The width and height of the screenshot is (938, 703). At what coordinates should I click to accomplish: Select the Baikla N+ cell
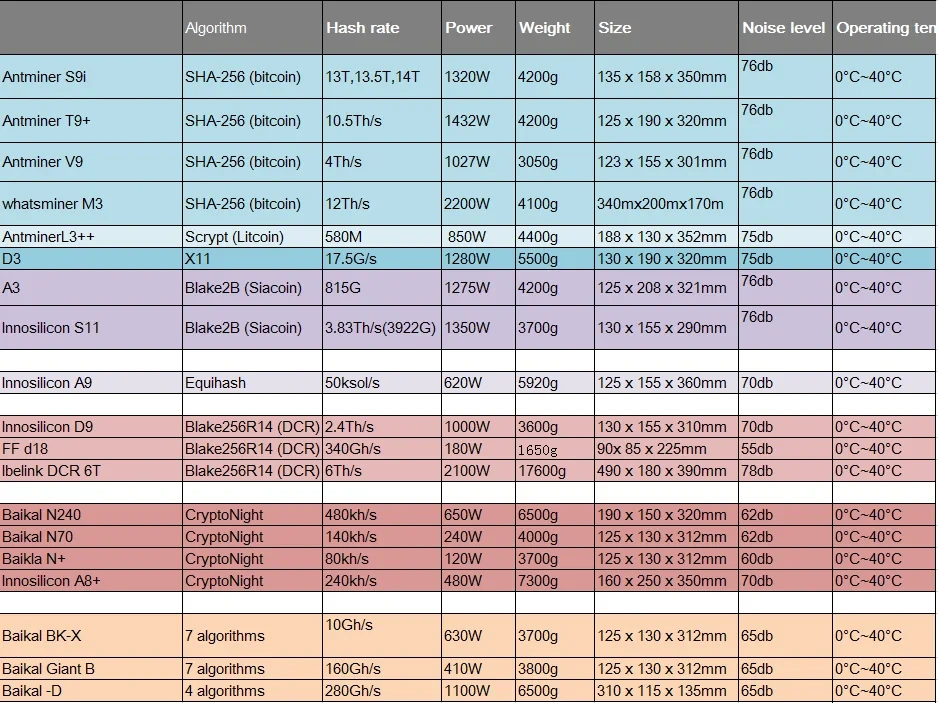(x=91, y=559)
